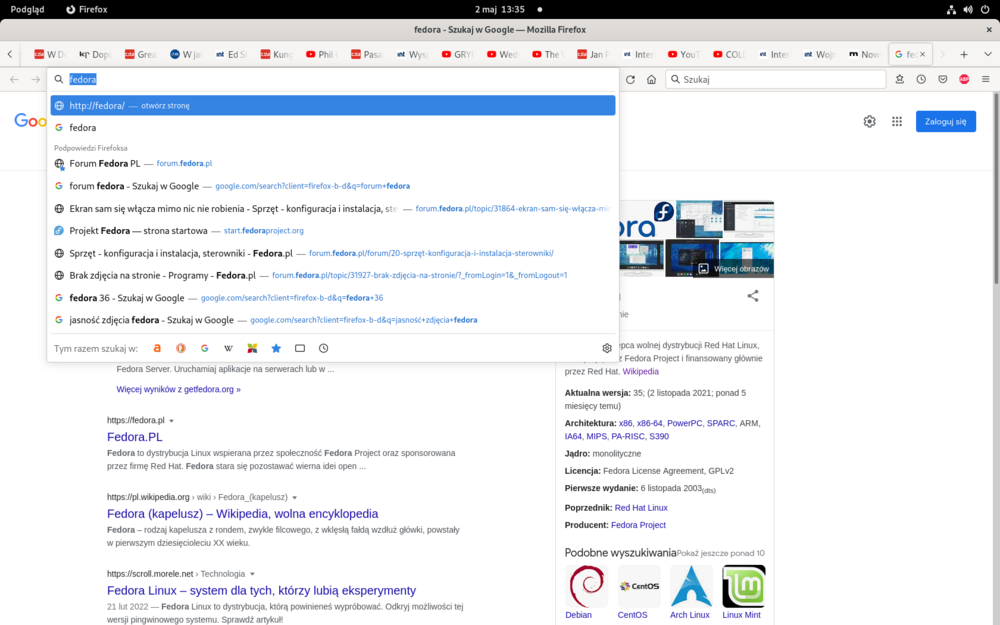
Task: Expand dropdown arrow next to scroll.morele.net result
Action: [252, 574]
